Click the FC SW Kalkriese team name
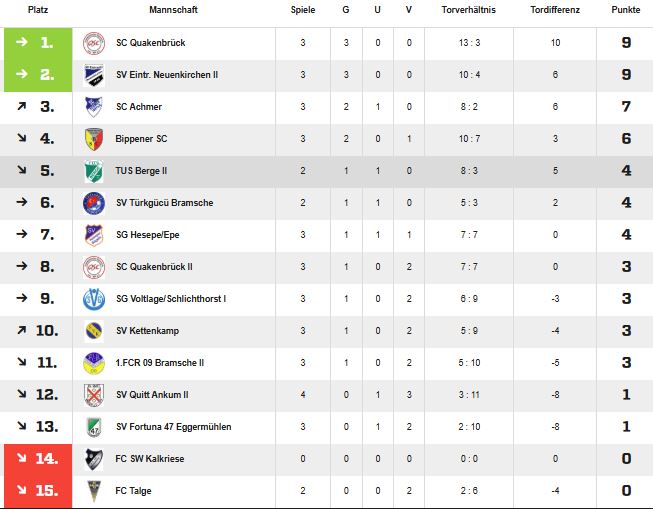Screen dimensions: 653x509 pos(150,459)
